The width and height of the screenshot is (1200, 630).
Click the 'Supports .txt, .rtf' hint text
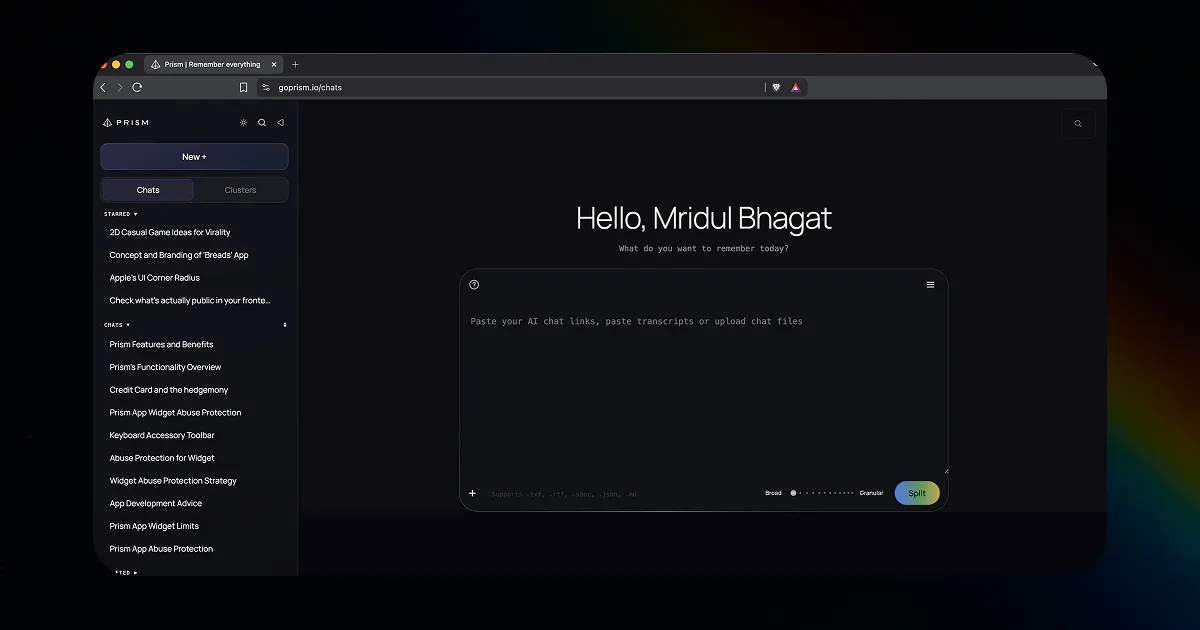pos(564,494)
